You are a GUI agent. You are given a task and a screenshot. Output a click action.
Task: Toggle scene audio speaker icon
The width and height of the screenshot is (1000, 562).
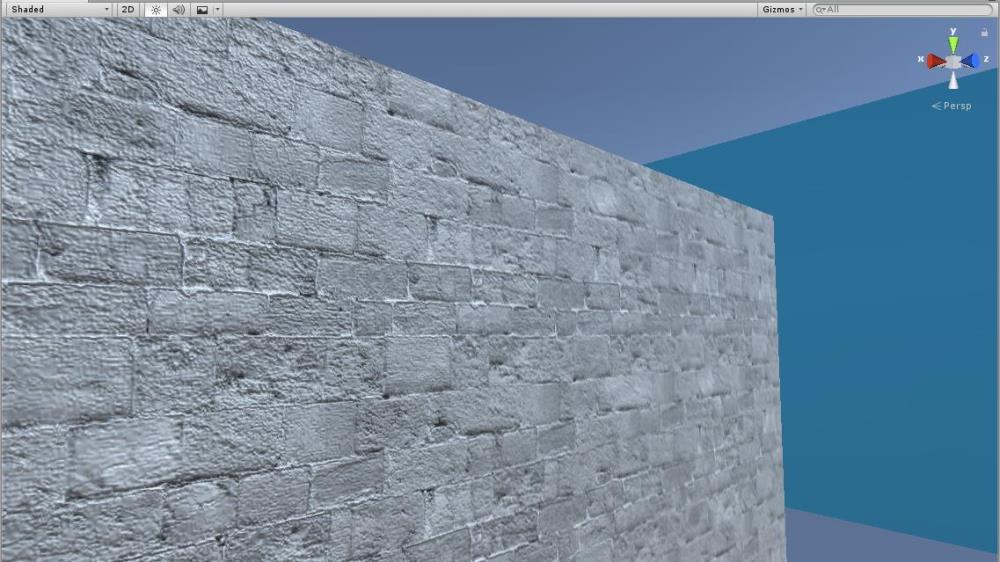pyautogui.click(x=179, y=10)
